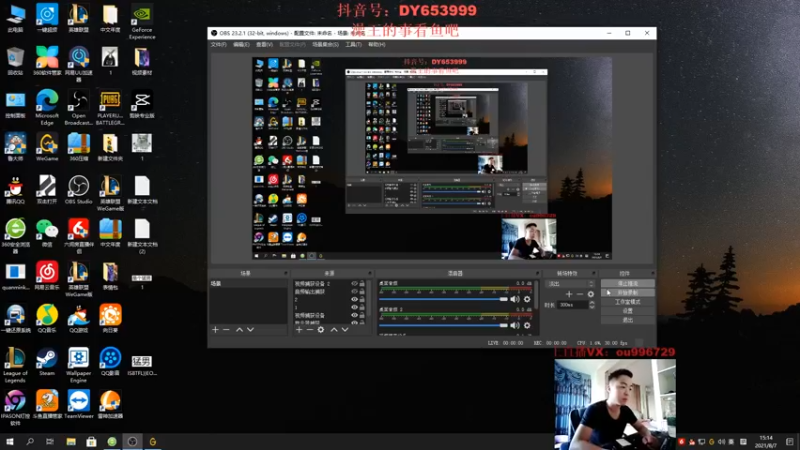Open the 剪映专业版 desktop icon
The image size is (800, 450).
point(142,104)
